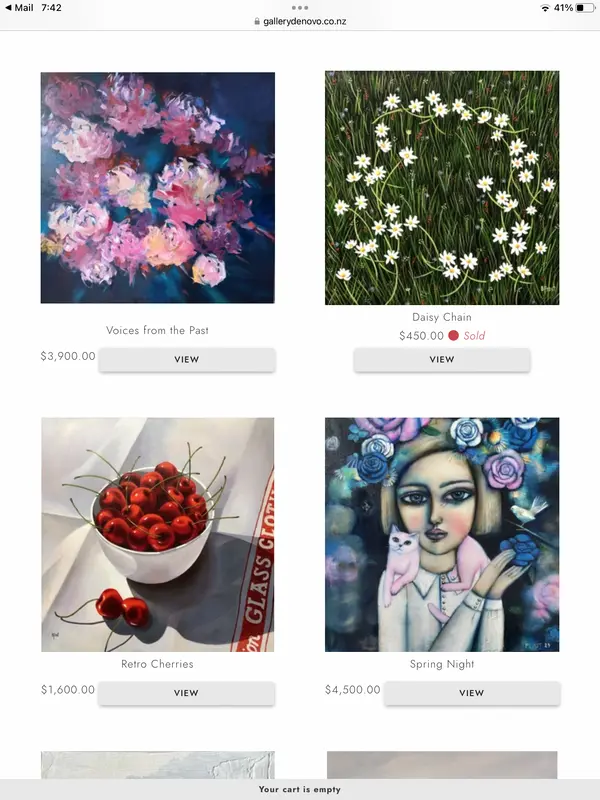The image size is (600, 800).
Task: Open the pink peonies painting thumbnail
Action: 158,188
